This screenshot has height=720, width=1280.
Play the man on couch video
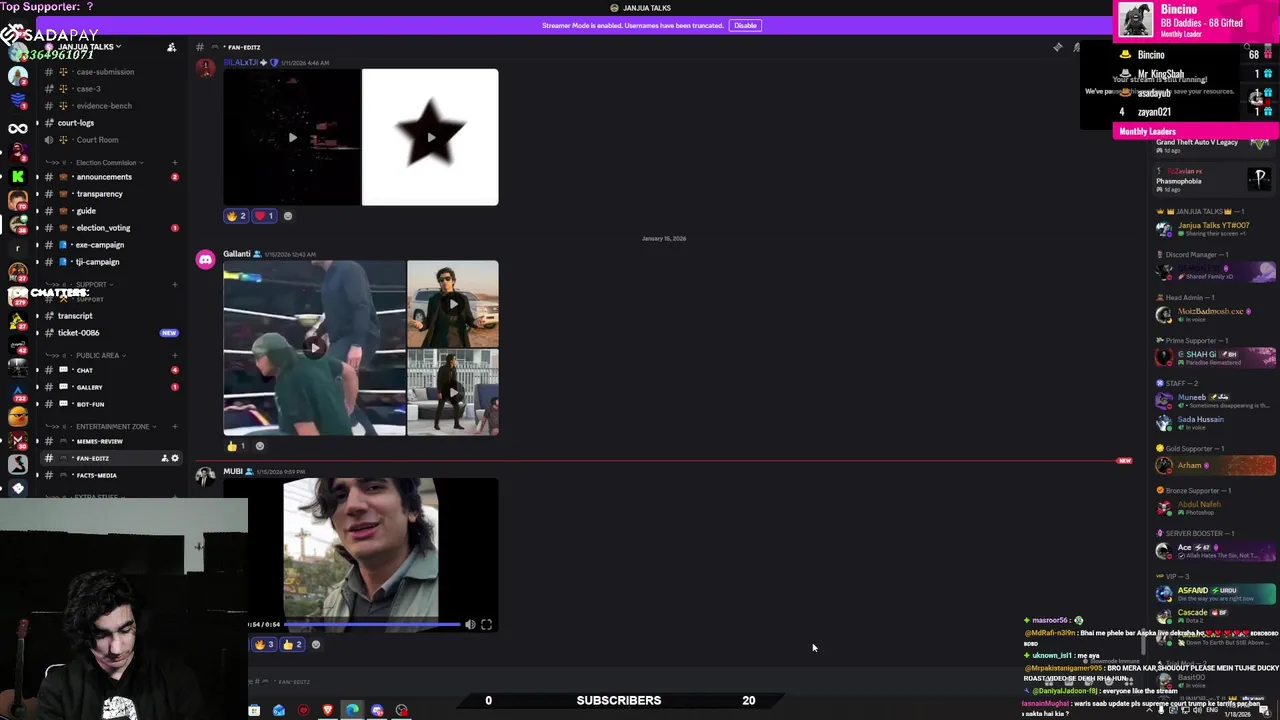(x=453, y=392)
